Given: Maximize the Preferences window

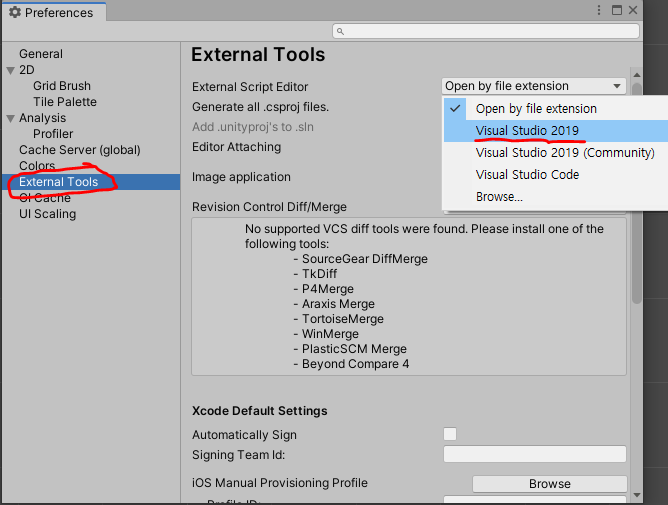Looking at the screenshot, I should (616, 10).
